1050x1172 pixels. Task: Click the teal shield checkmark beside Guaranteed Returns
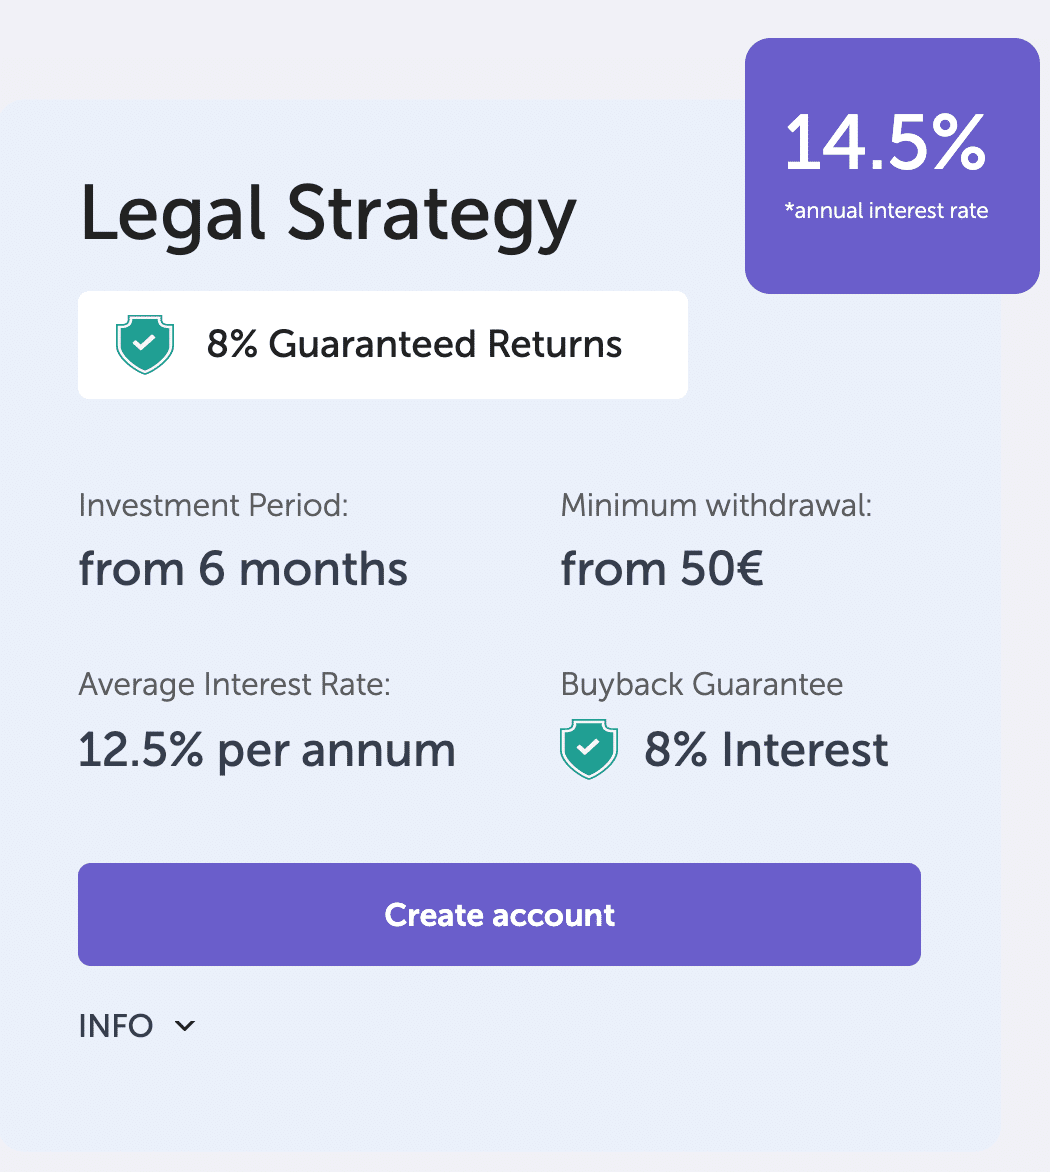coord(146,344)
